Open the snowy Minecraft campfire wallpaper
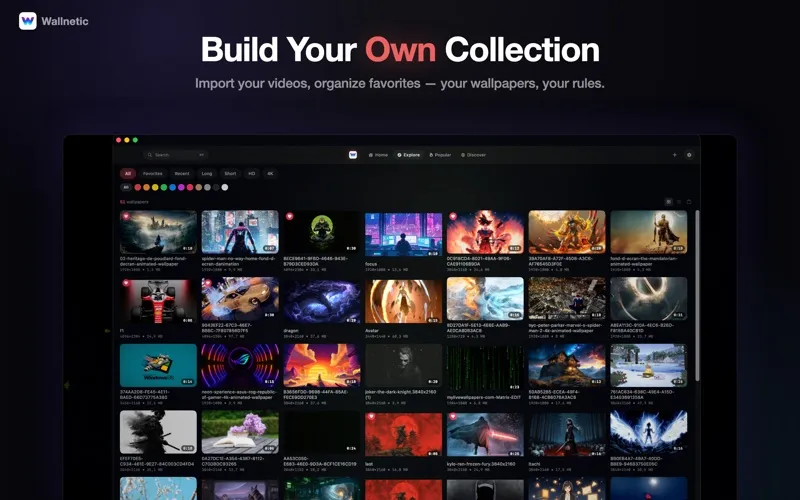Image resolution: width=800 pixels, height=500 pixels. click(x=648, y=365)
